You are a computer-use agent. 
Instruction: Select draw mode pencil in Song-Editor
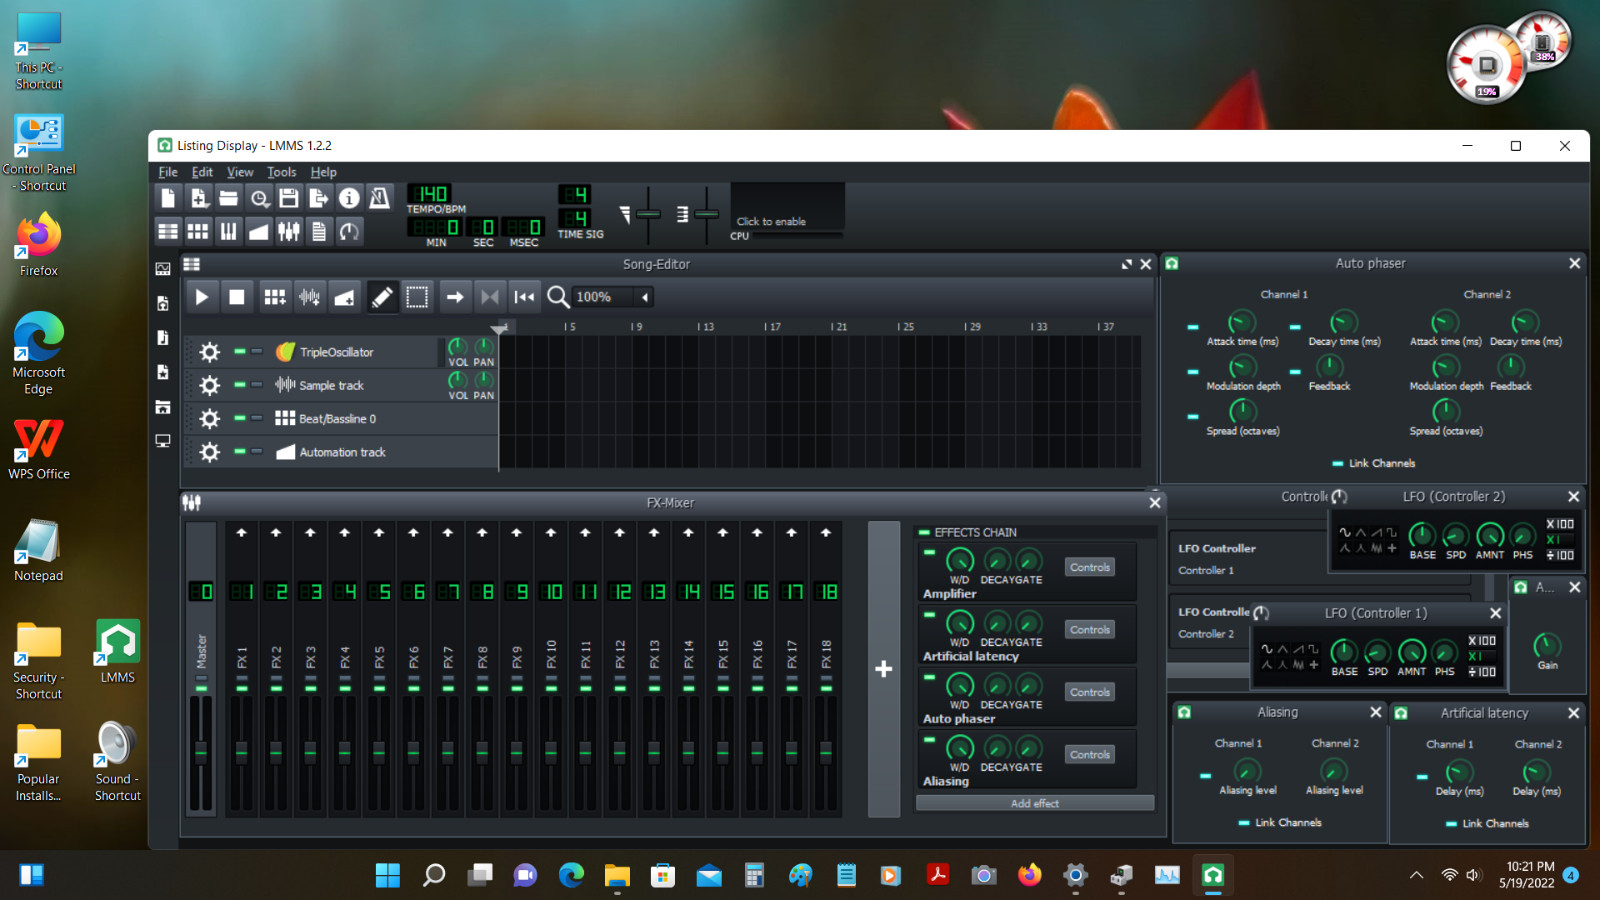(382, 297)
